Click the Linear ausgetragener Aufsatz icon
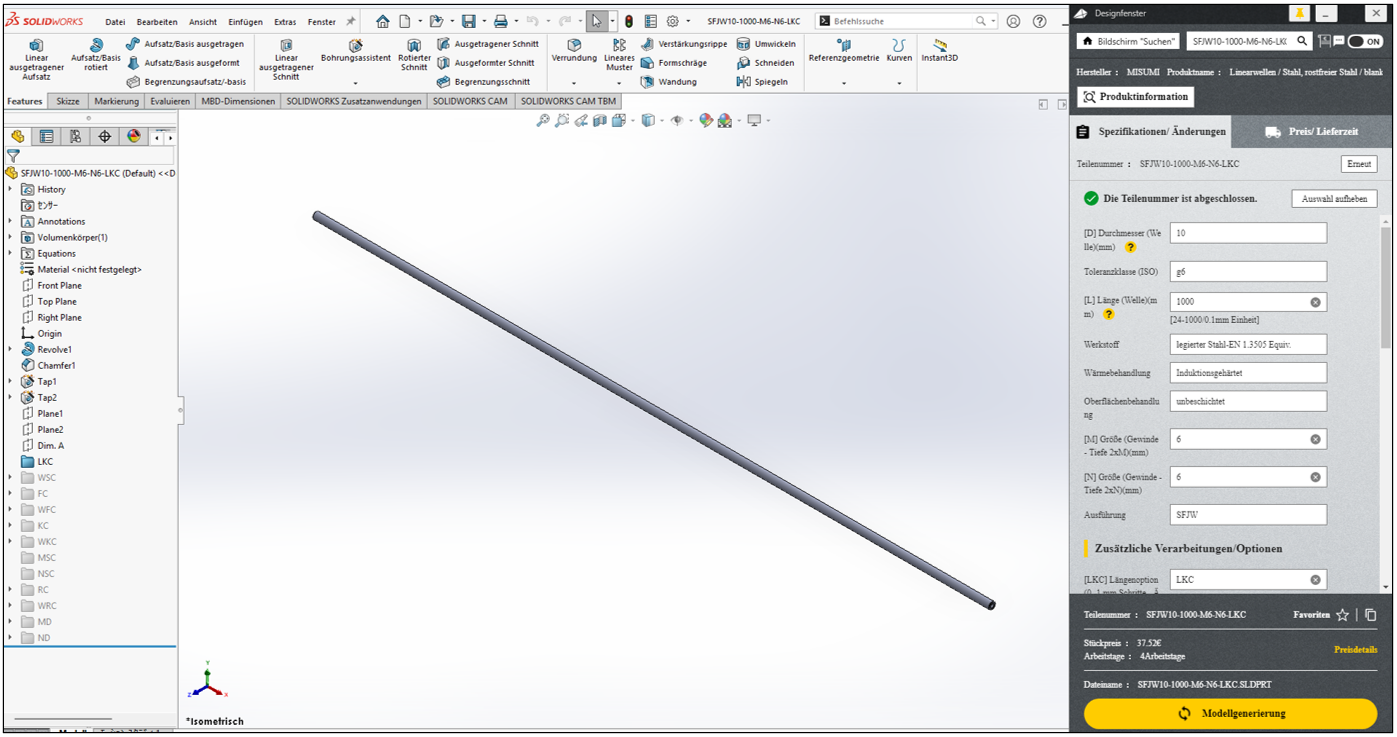This screenshot has width=1397, height=737. 36,45
